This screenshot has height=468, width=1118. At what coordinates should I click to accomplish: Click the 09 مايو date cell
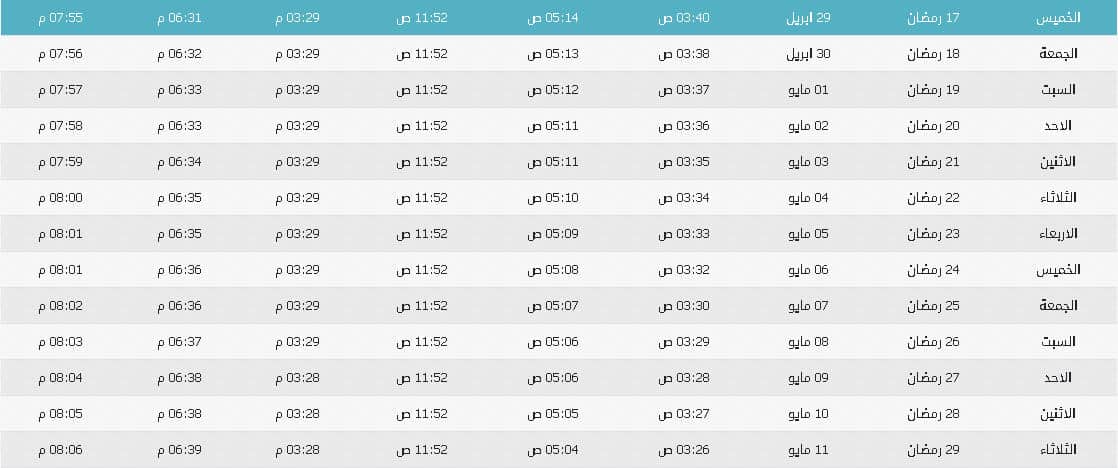pos(812,378)
